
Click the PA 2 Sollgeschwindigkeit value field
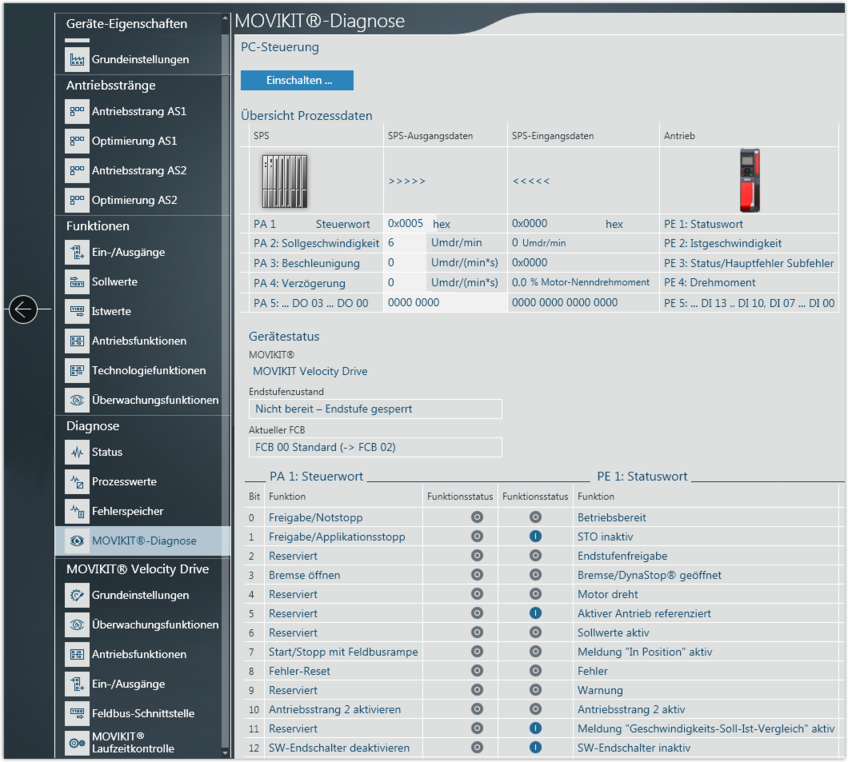point(405,243)
